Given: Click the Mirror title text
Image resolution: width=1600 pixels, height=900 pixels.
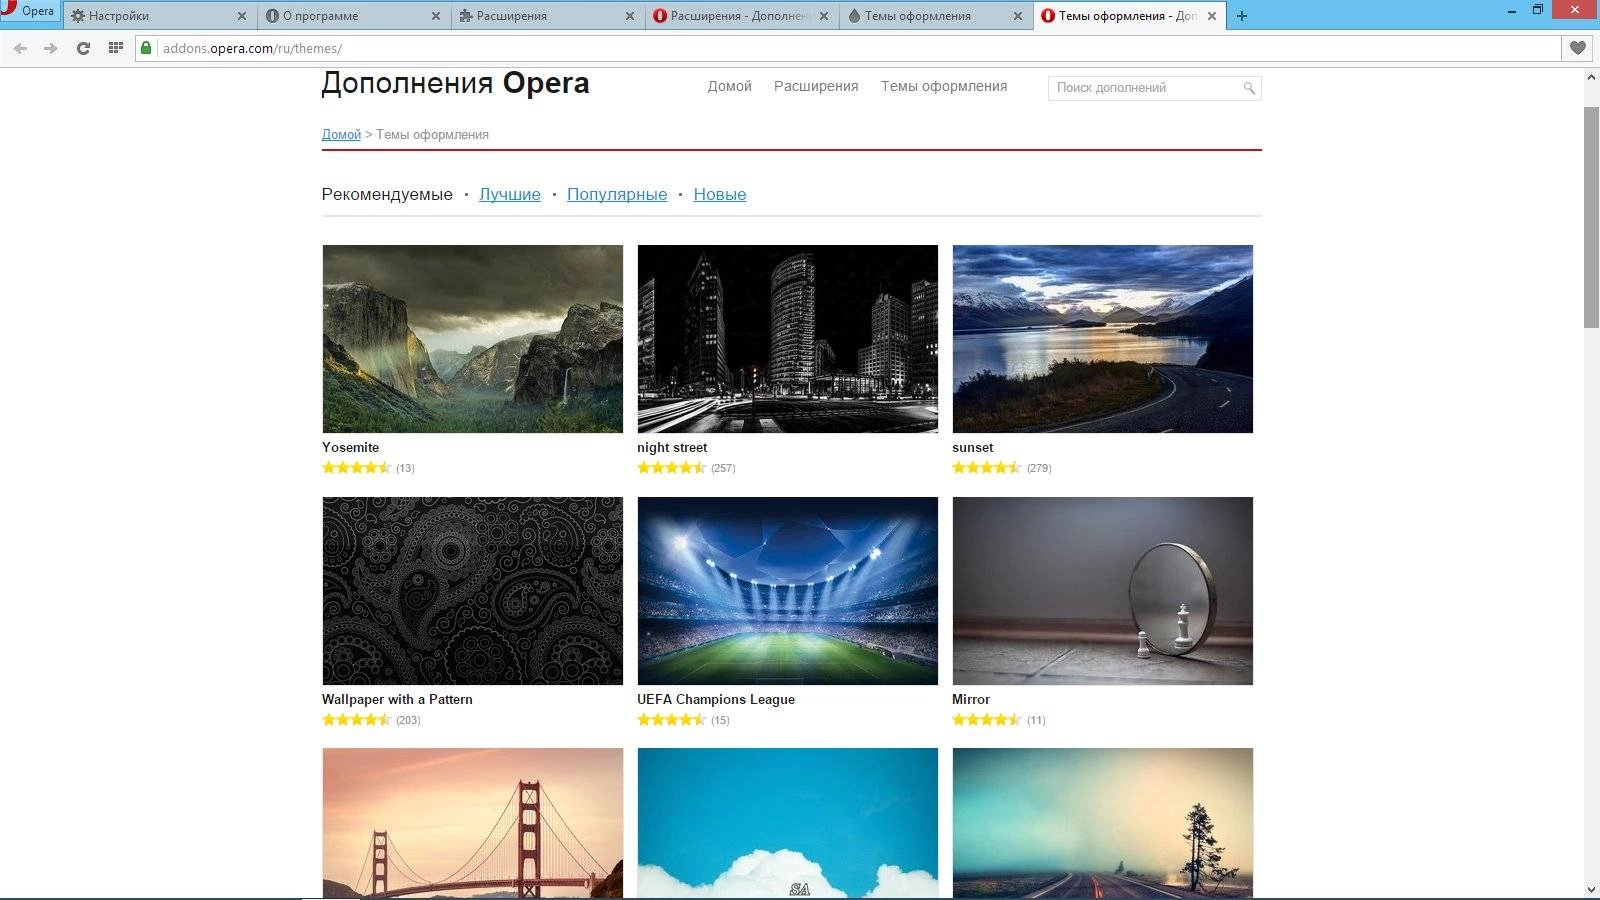Looking at the screenshot, I should 971,699.
